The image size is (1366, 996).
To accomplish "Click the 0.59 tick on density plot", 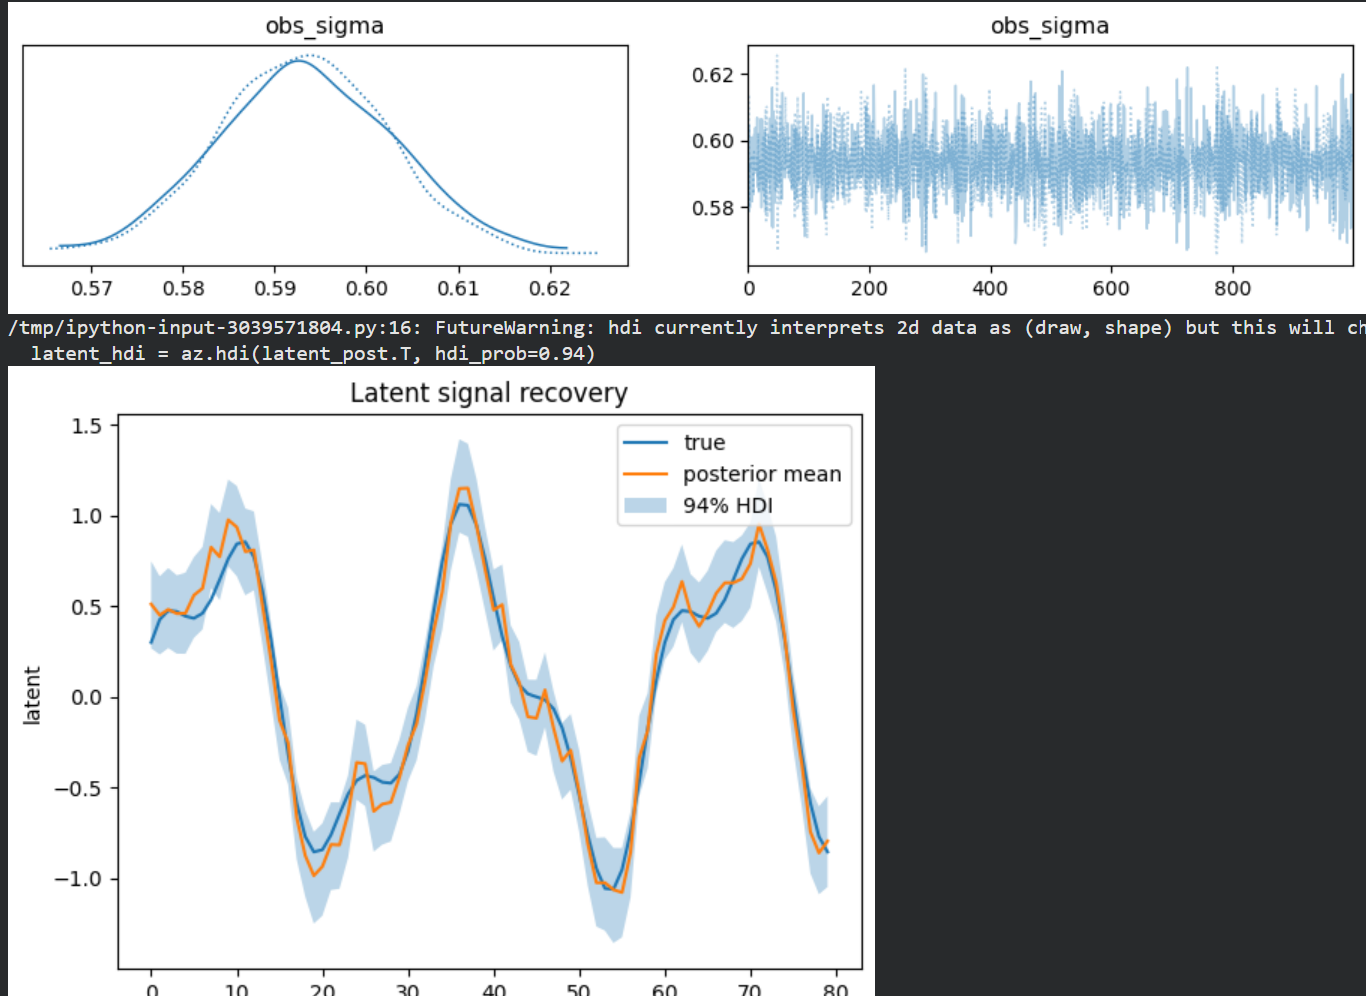I will click(x=275, y=289).
